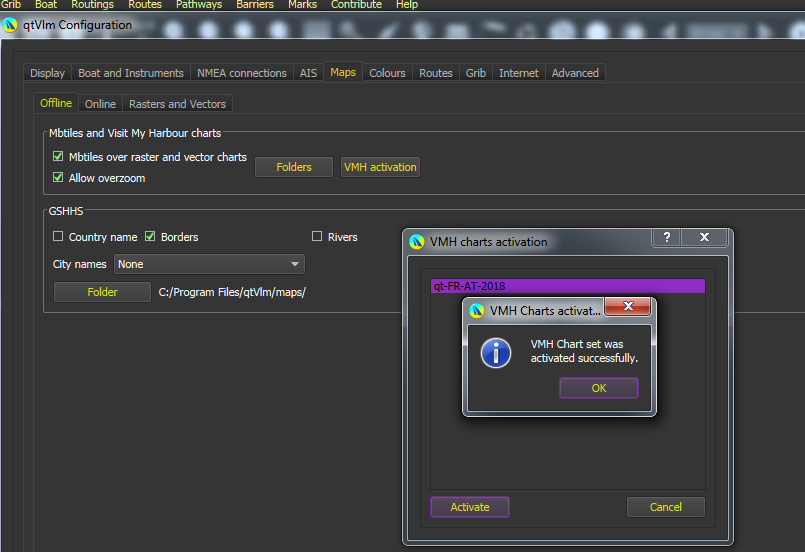The image size is (805, 552).
Task: Click OK in the activation success message
Action: click(x=598, y=388)
